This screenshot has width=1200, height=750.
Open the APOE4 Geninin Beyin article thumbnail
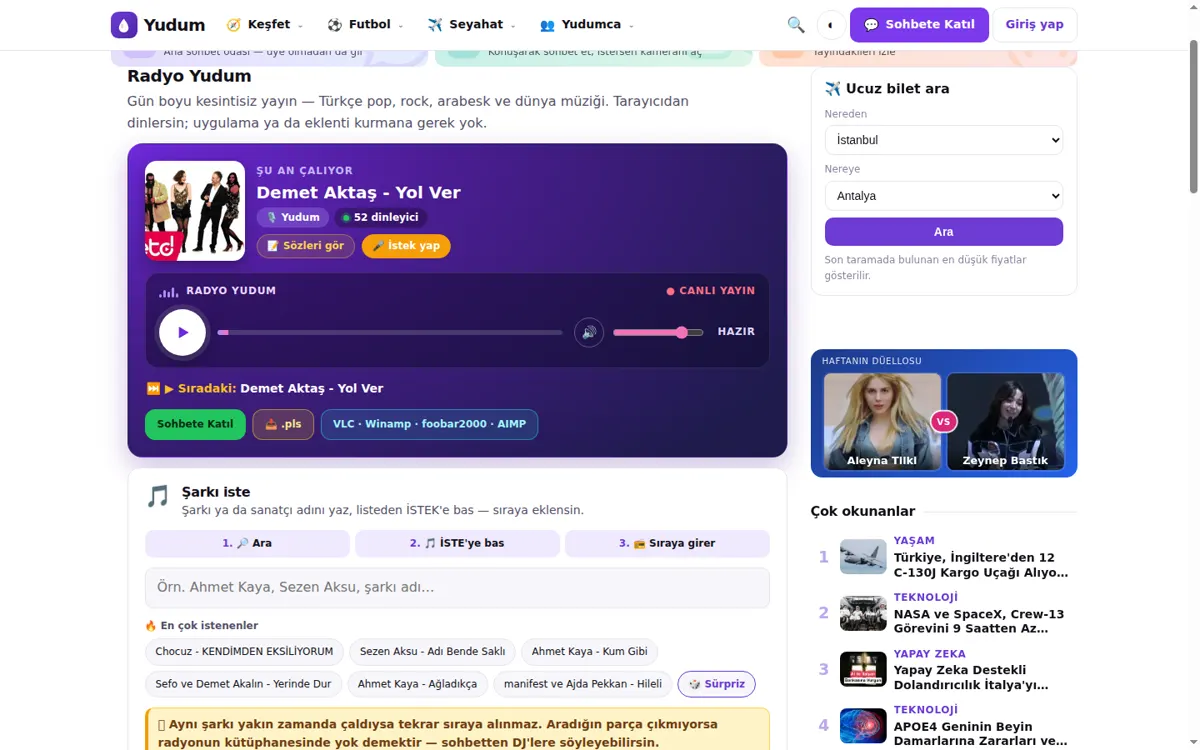863,726
